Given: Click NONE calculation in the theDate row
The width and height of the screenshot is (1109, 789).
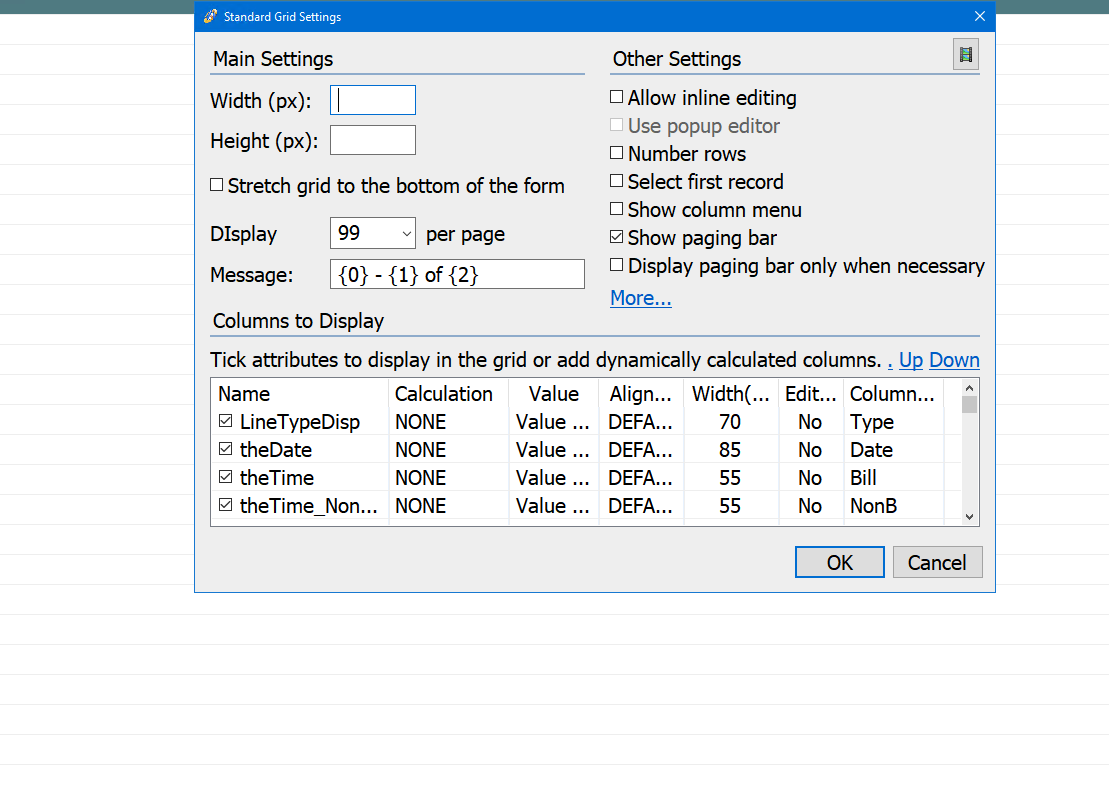Looking at the screenshot, I should [x=420, y=450].
